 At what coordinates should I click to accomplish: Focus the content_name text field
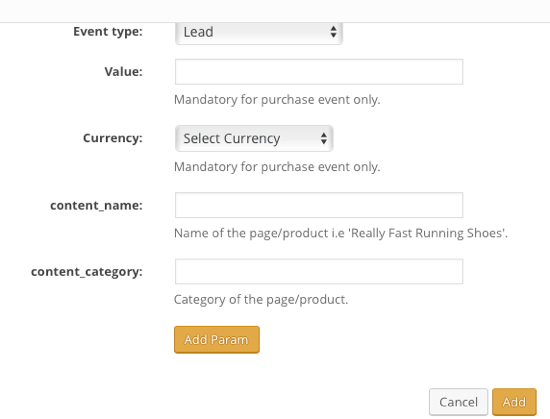319,205
